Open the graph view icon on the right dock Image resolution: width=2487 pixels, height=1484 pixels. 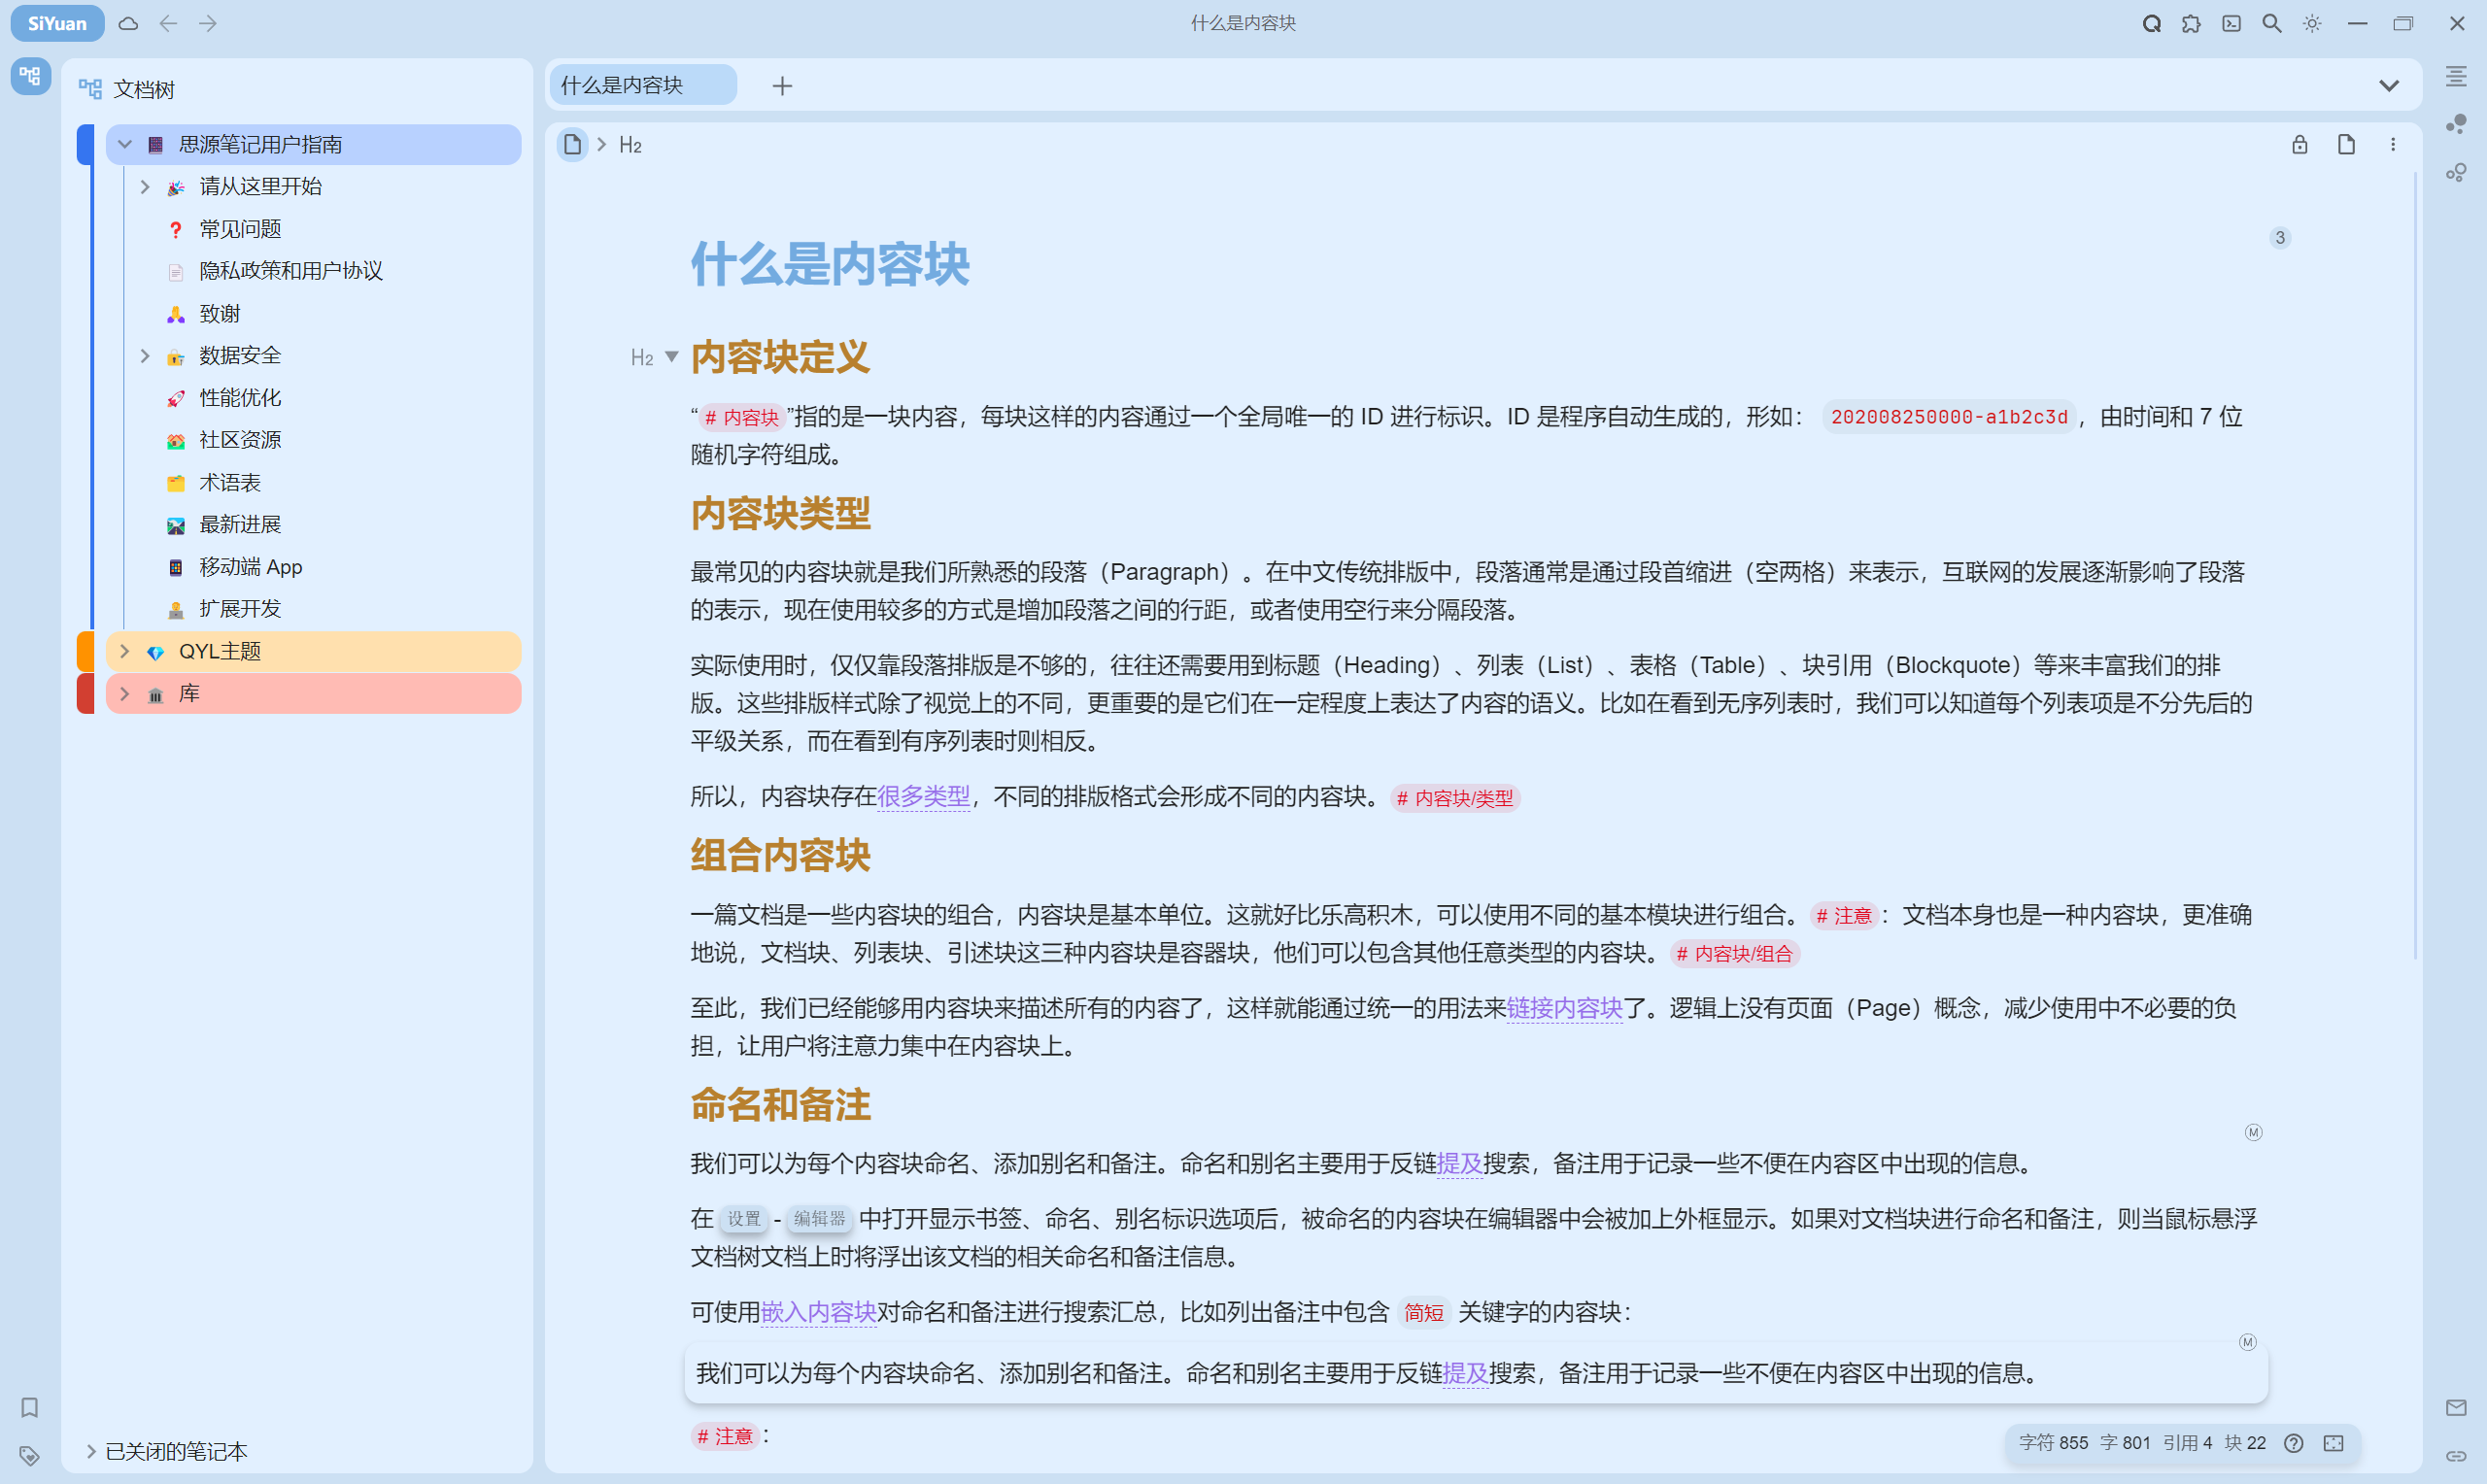point(2456,124)
